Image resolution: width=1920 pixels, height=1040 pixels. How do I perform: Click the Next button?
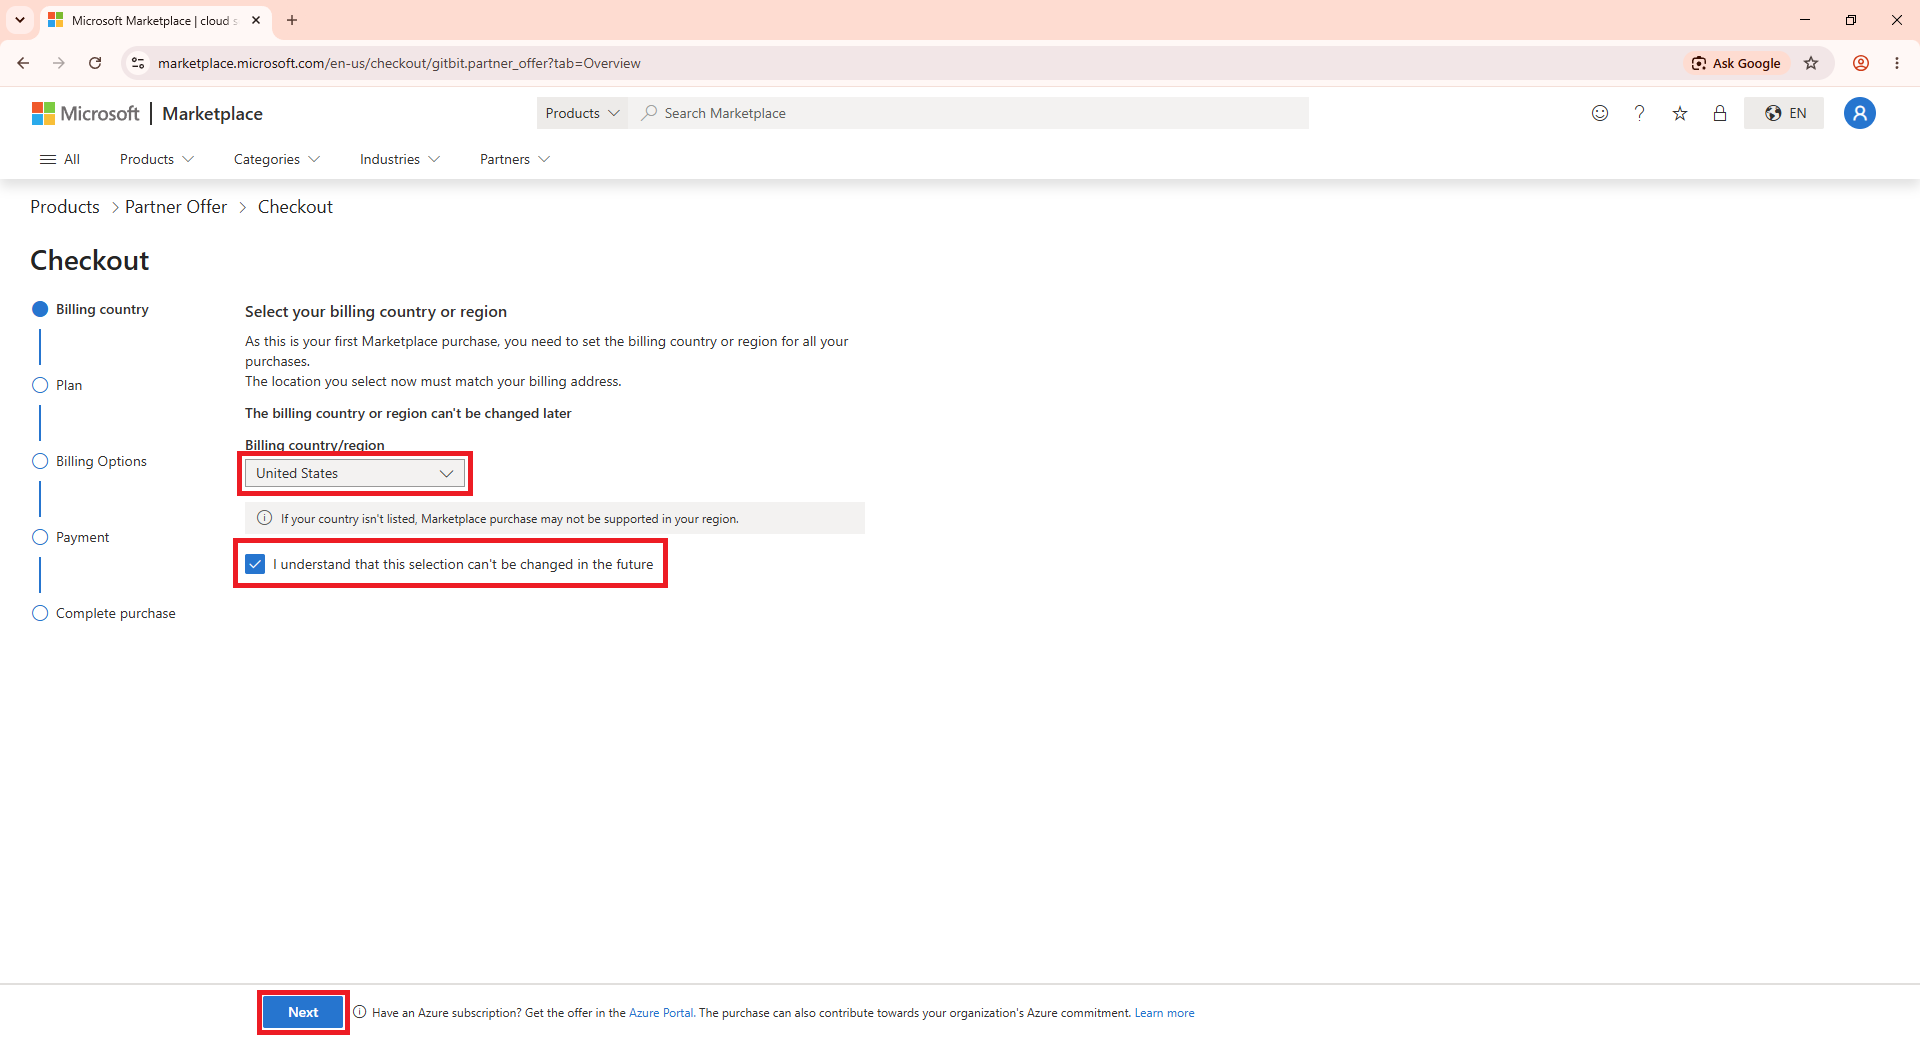coord(303,1012)
